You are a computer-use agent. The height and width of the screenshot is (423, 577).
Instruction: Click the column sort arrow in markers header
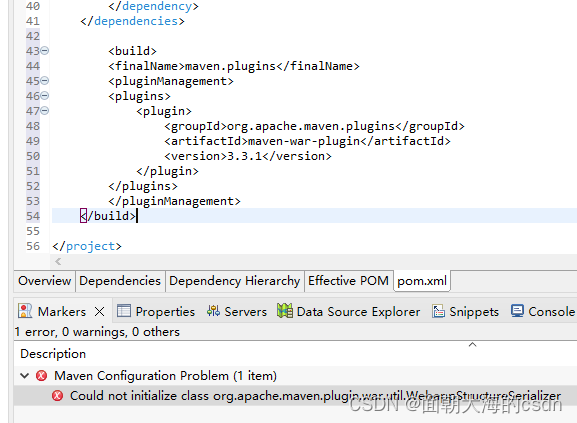472,345
